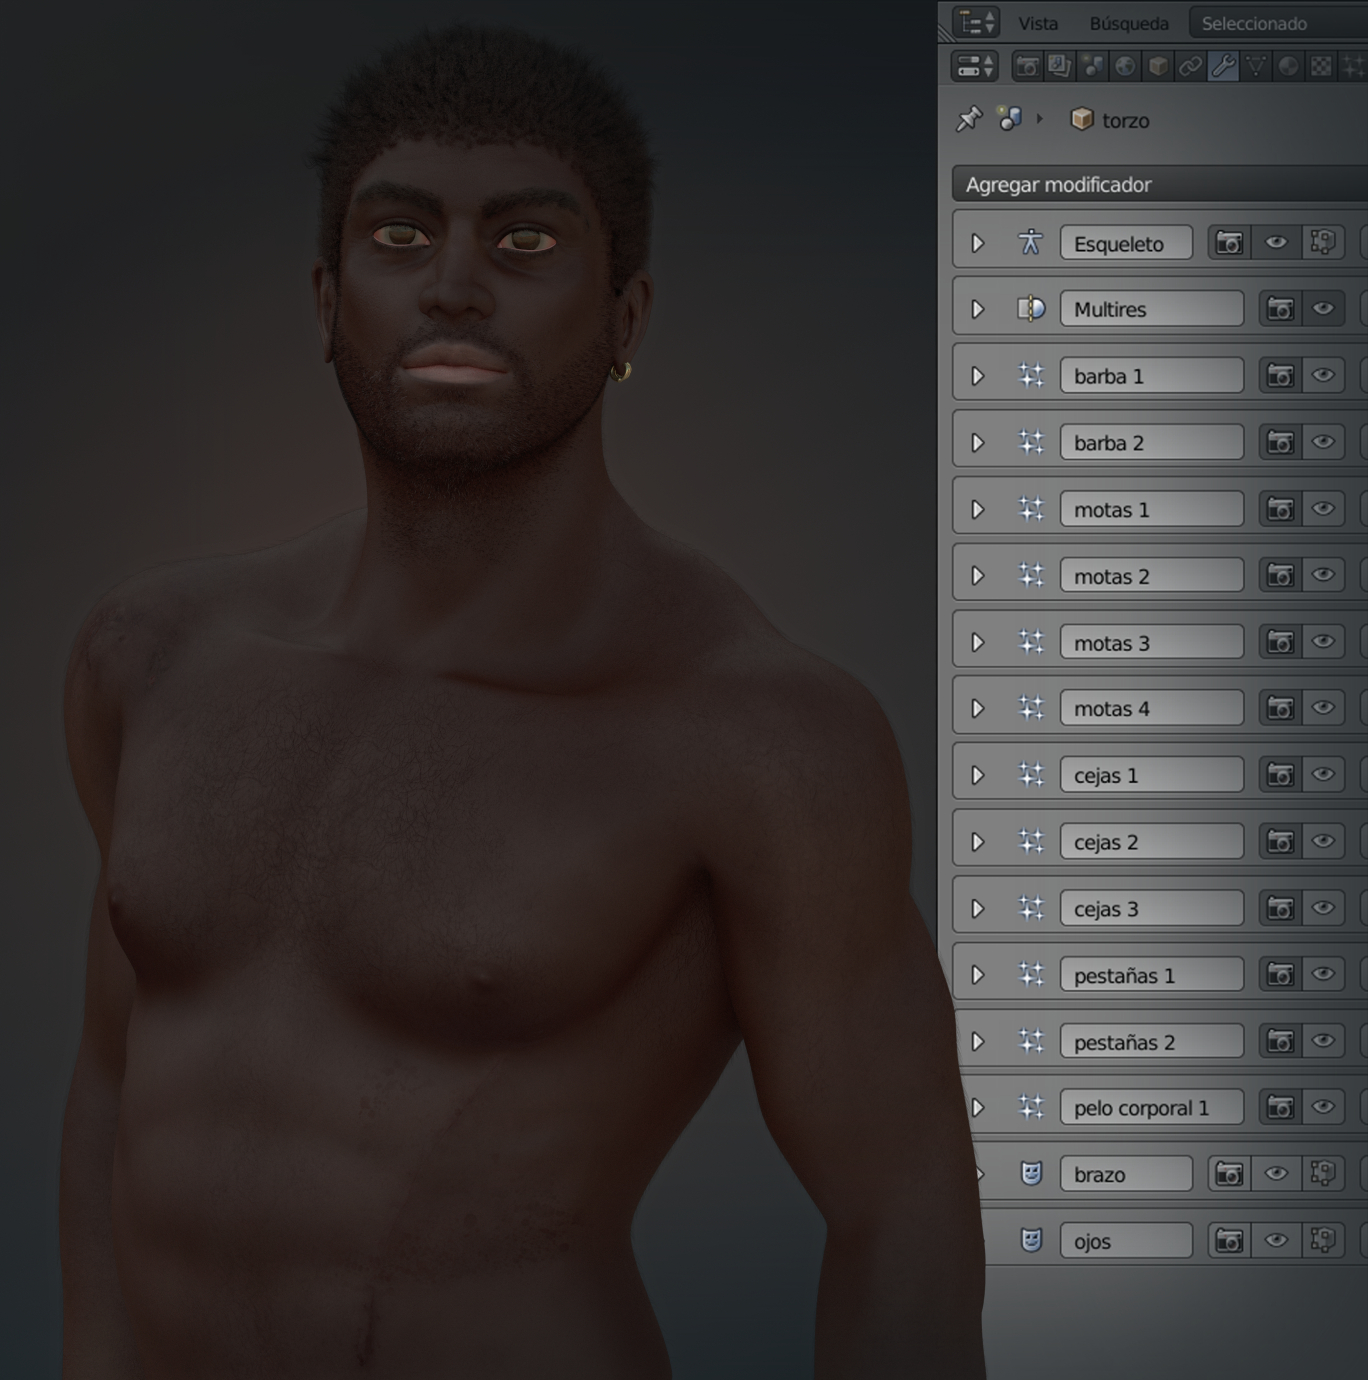Click the scene icon in the breadcrumb

pos(1010,120)
